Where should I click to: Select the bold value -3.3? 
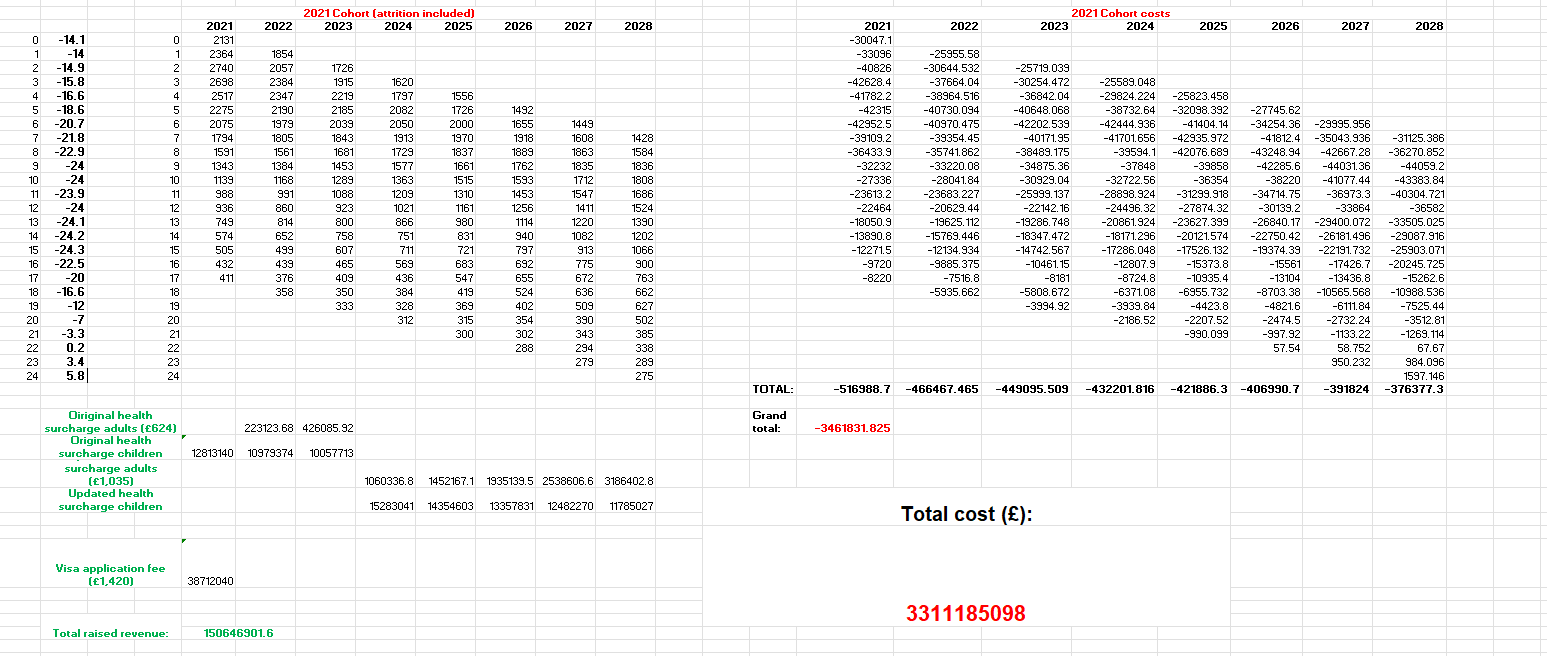click(73, 334)
